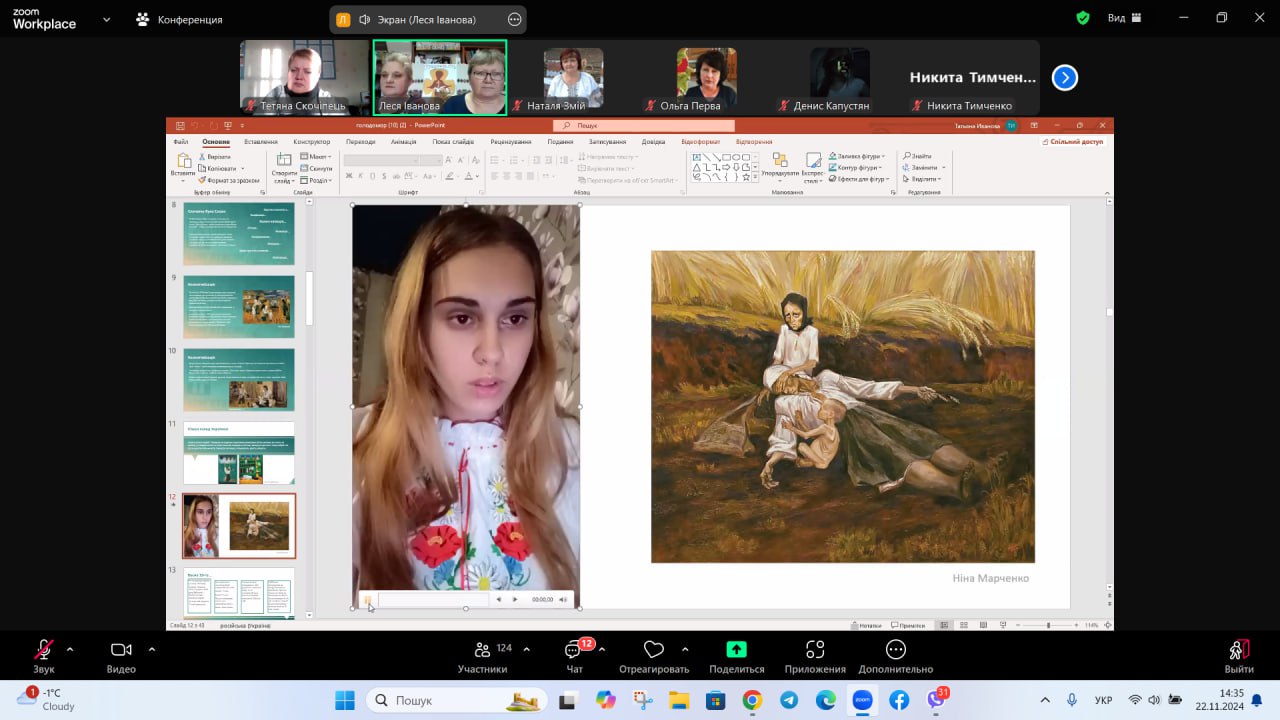Switch to the Анімація ribbon tab
The height and width of the screenshot is (720, 1280).
[404, 142]
